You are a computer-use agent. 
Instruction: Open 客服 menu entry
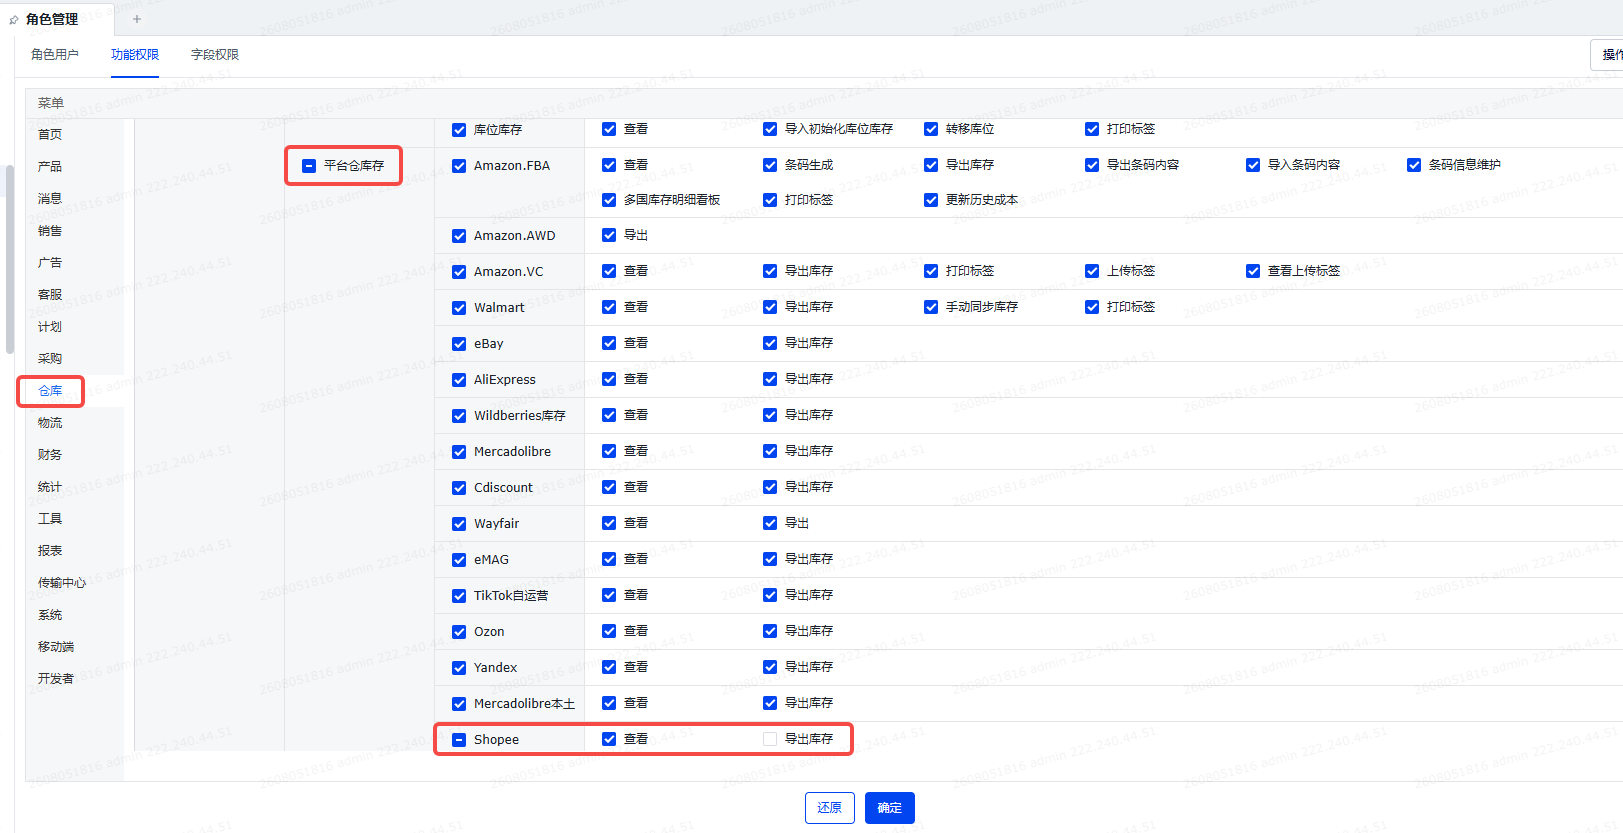pyautogui.click(x=50, y=295)
